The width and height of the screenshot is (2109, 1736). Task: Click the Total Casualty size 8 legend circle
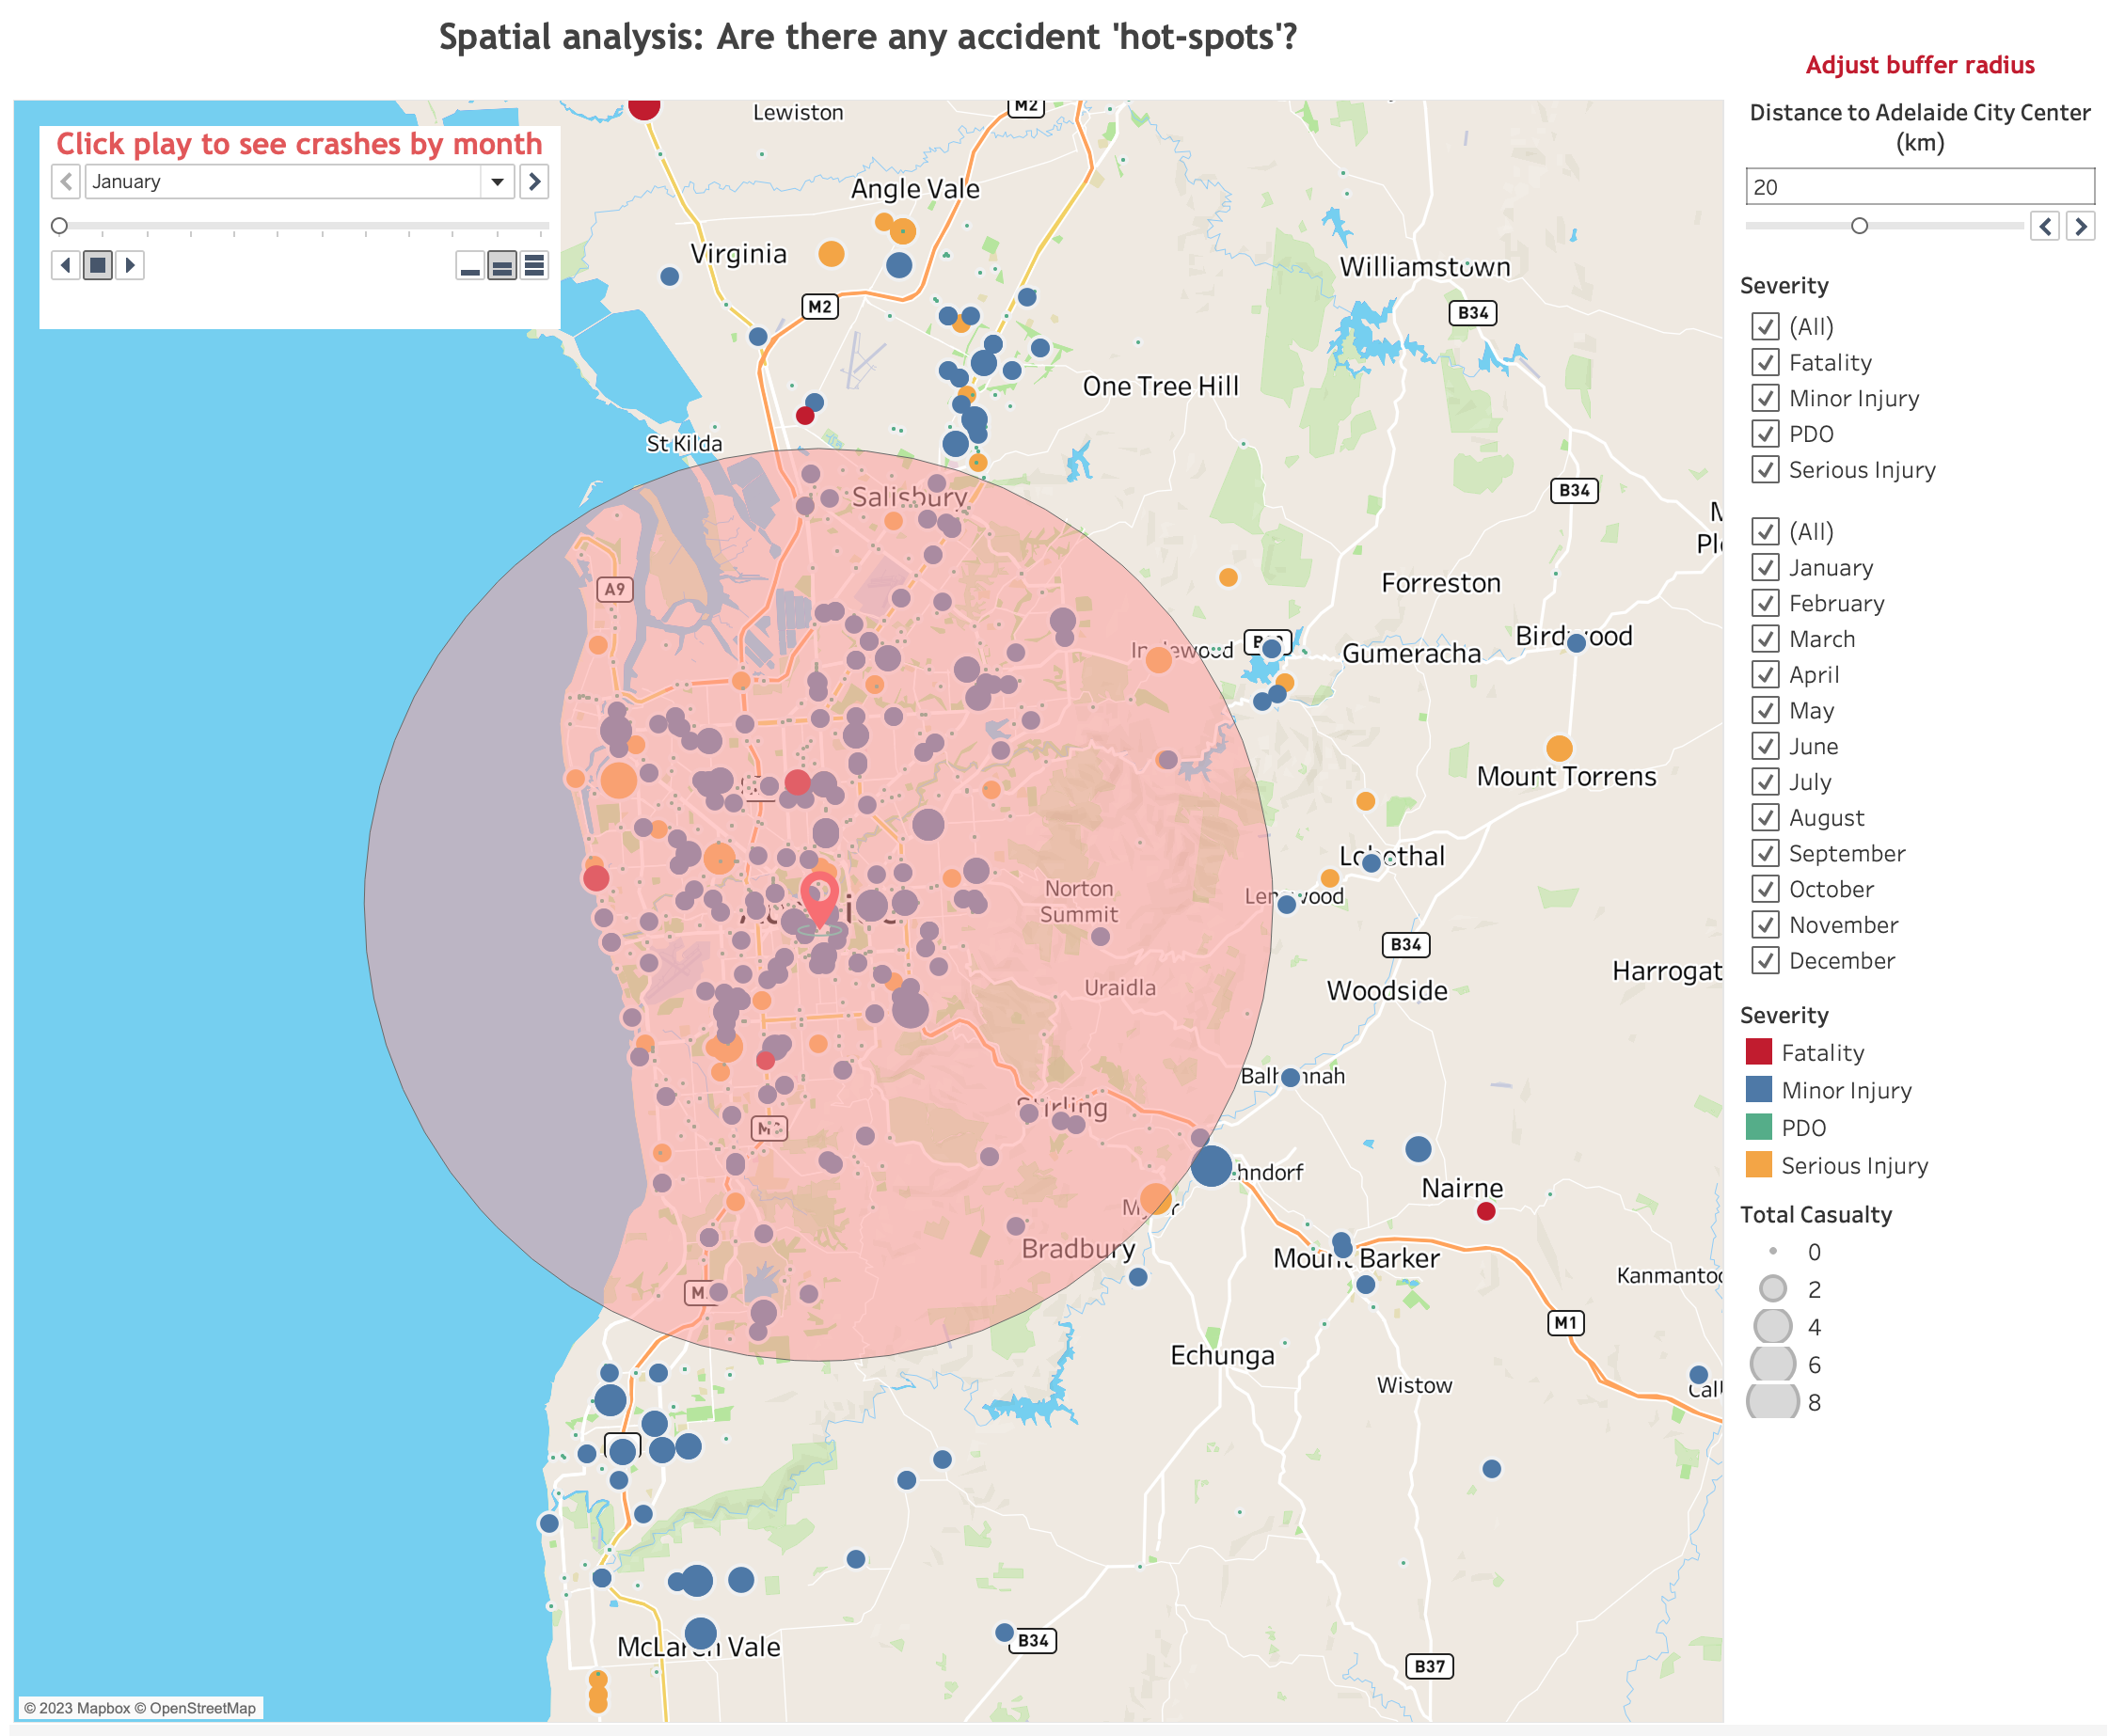[1773, 1402]
